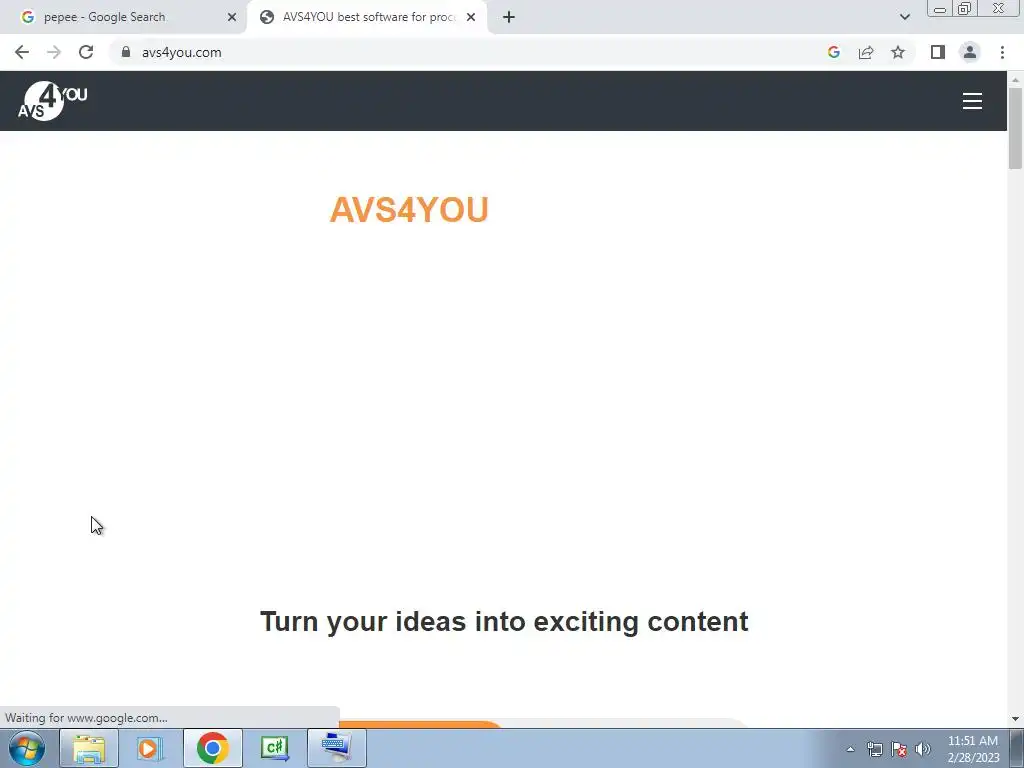Image resolution: width=1024 pixels, height=768 pixels.
Task: Click the page vertical scrollbar thumb
Action: pyautogui.click(x=1015, y=127)
